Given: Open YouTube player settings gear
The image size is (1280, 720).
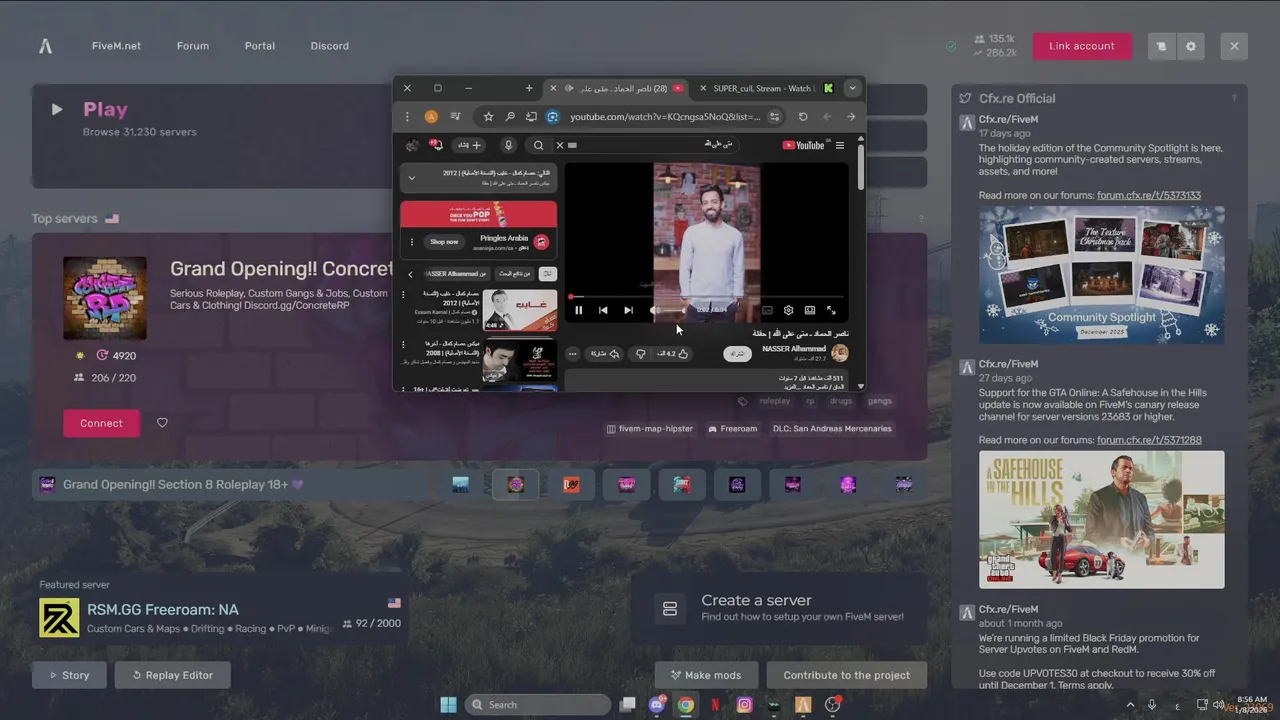Looking at the screenshot, I should click(788, 311).
